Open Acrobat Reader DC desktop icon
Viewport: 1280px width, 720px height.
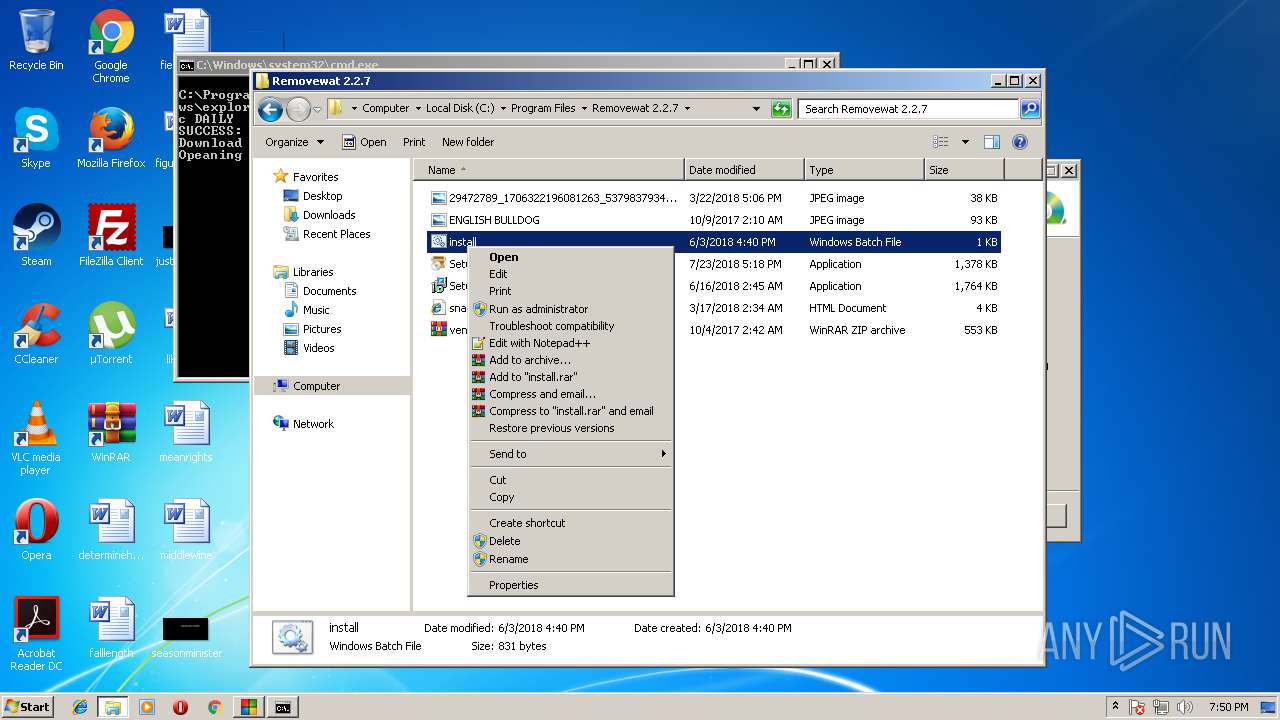click(36, 634)
